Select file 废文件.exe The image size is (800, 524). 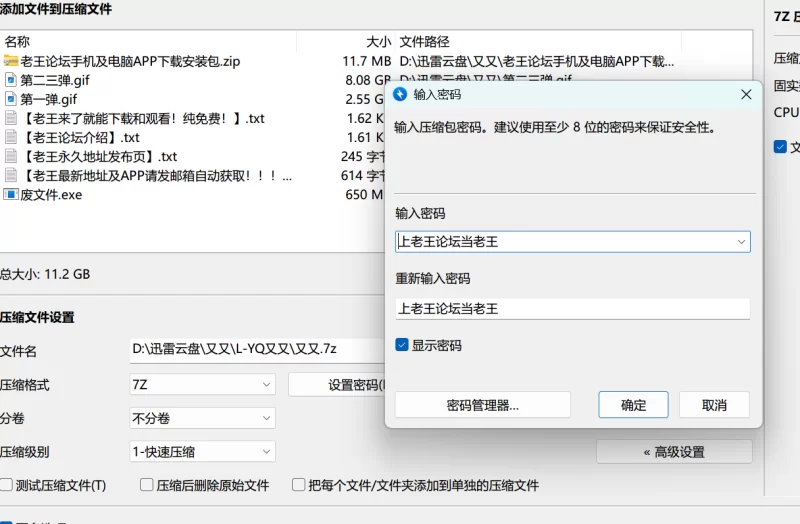tap(51, 194)
